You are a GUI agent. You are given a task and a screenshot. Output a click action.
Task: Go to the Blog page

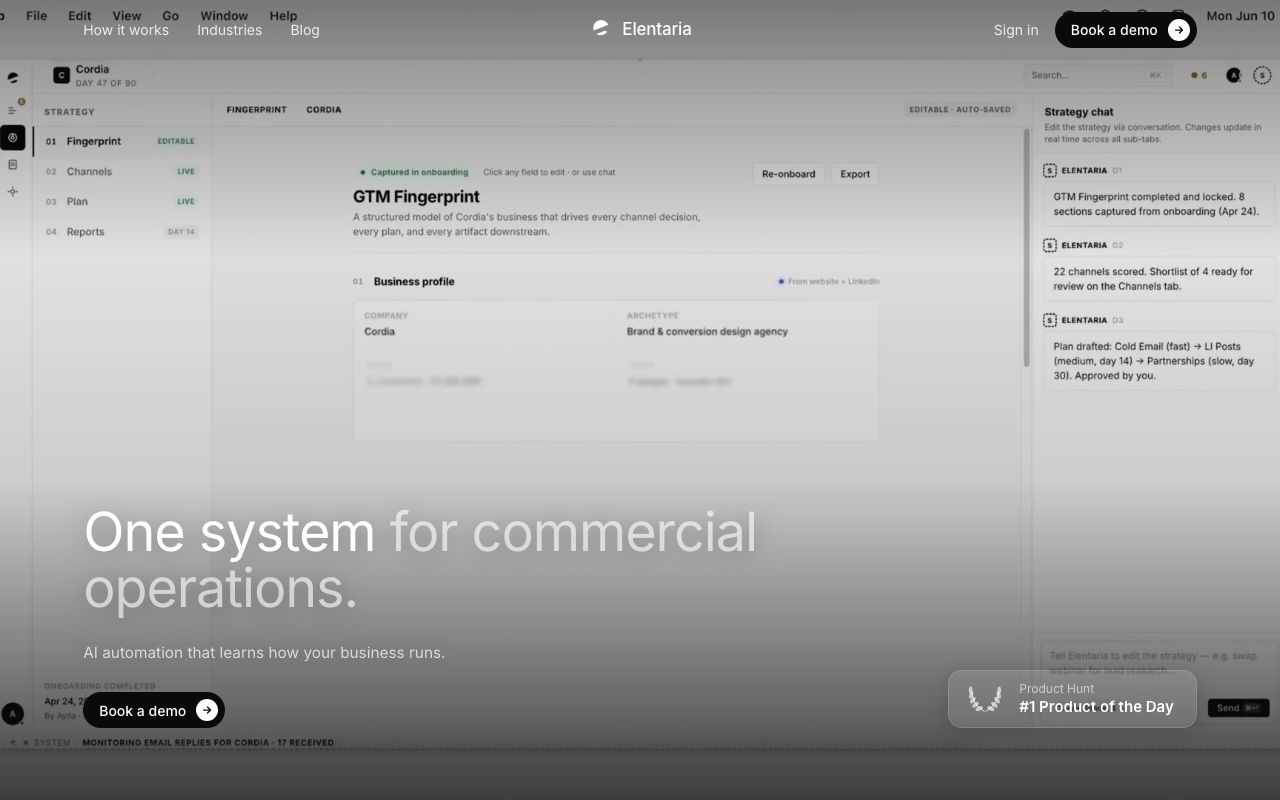coord(305,30)
